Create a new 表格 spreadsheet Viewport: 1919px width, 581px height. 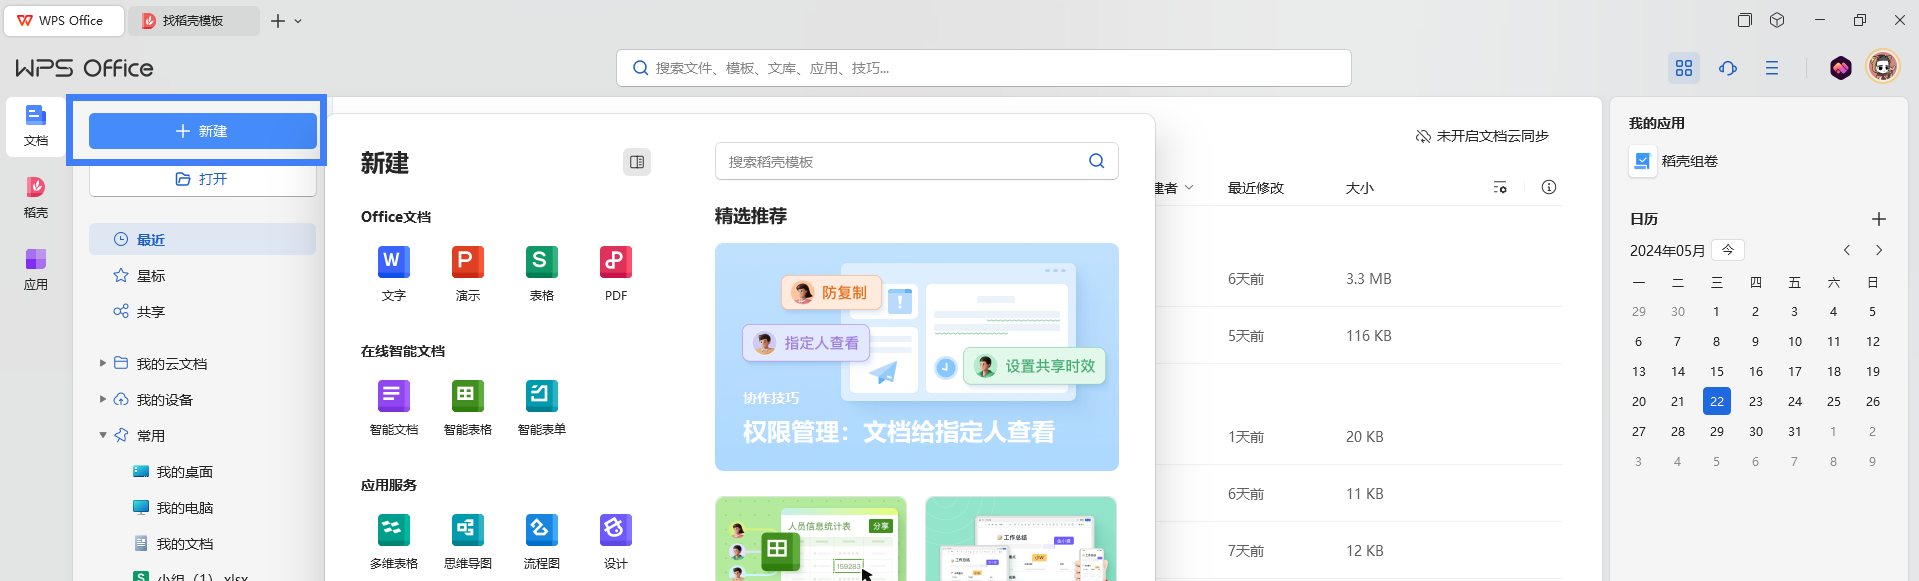542,273
